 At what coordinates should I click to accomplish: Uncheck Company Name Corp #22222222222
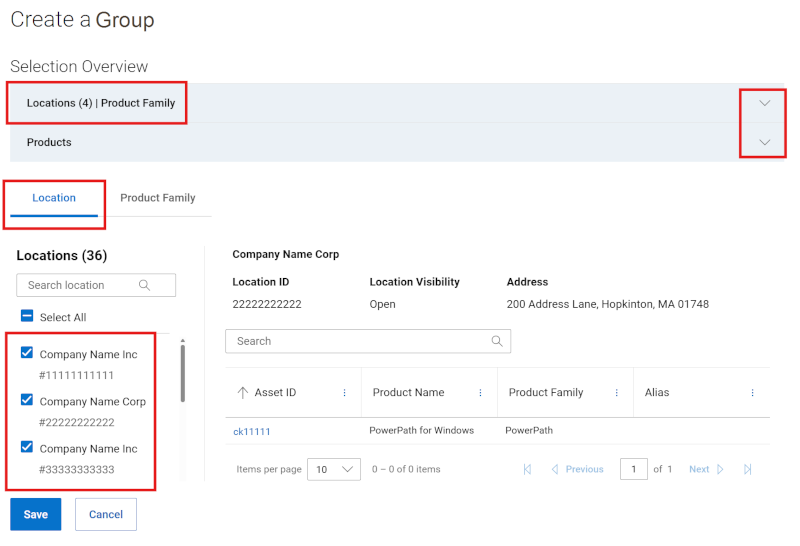(x=27, y=400)
